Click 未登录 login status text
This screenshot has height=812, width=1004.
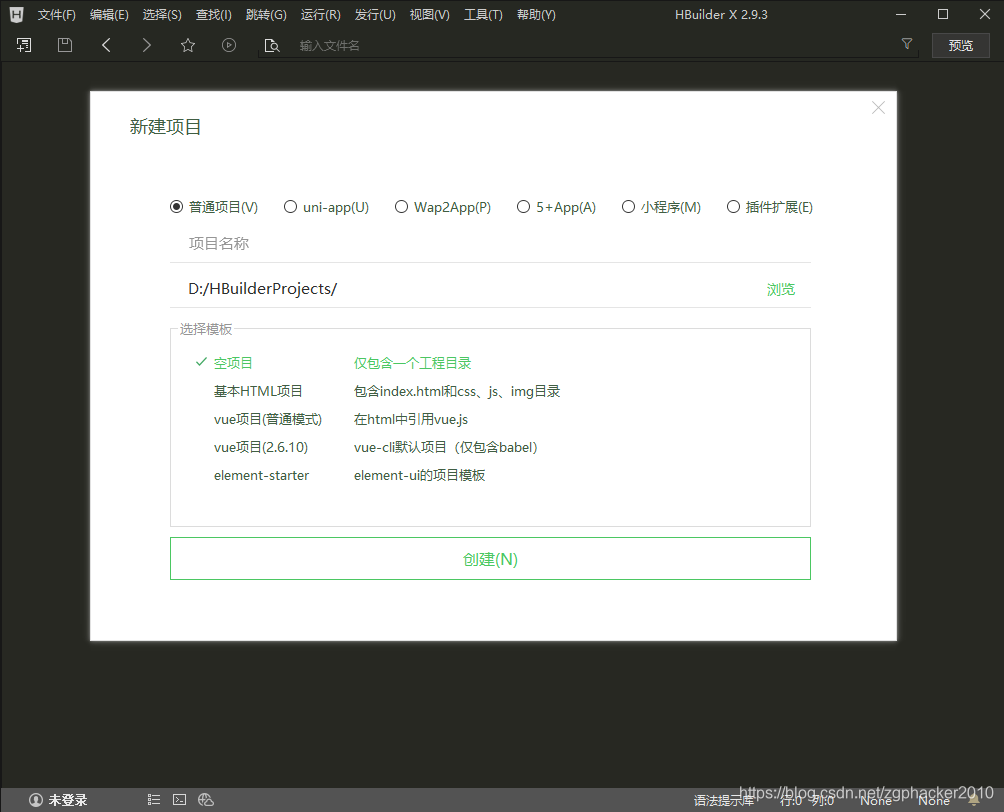68,800
